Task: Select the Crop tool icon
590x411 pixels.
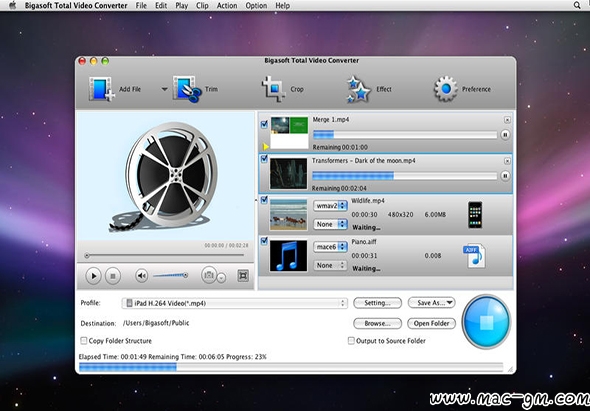Action: pyautogui.click(x=274, y=89)
